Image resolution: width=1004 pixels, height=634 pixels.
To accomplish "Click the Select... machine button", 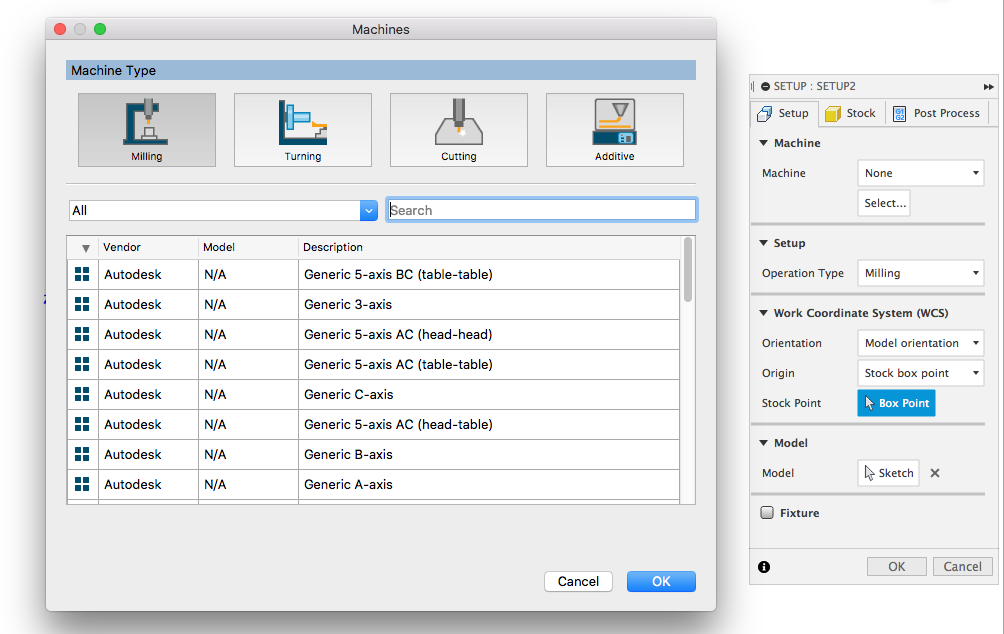I will pyautogui.click(x=884, y=203).
